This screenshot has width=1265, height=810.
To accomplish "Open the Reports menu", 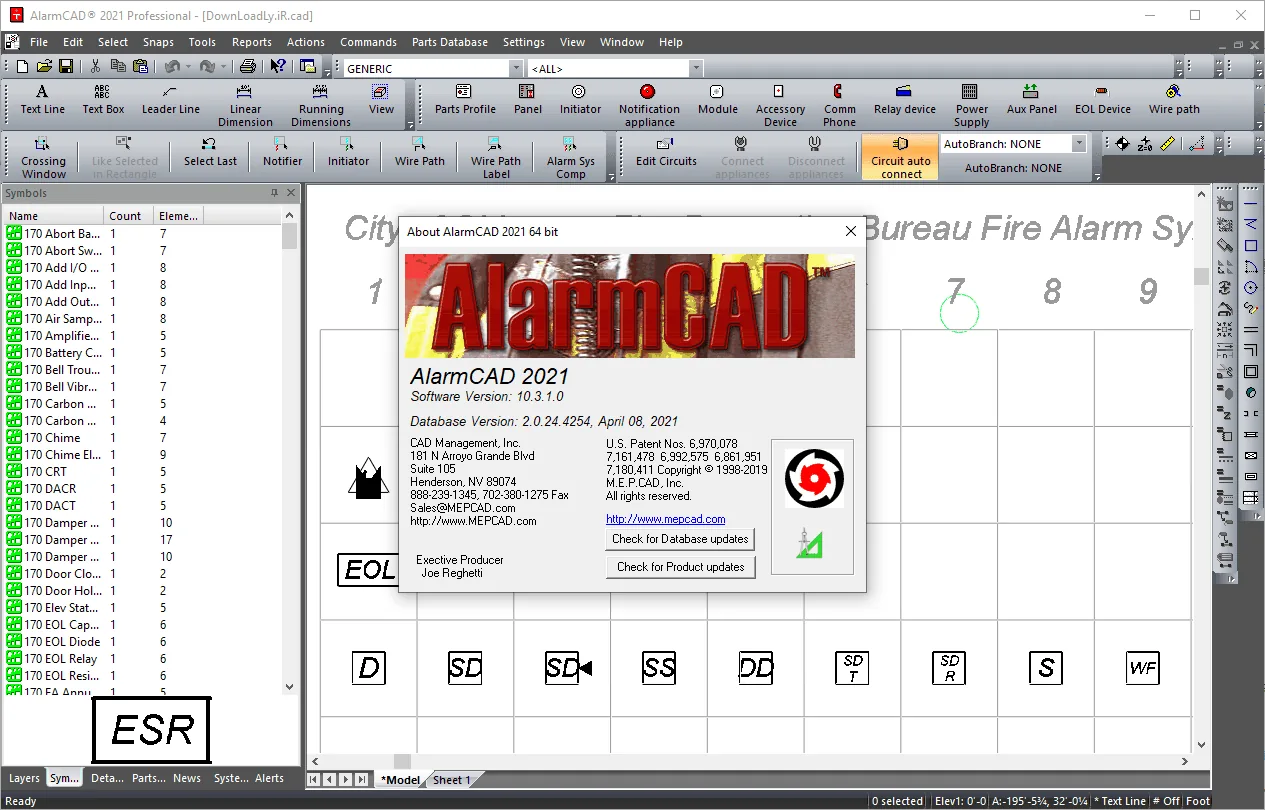I will (252, 42).
